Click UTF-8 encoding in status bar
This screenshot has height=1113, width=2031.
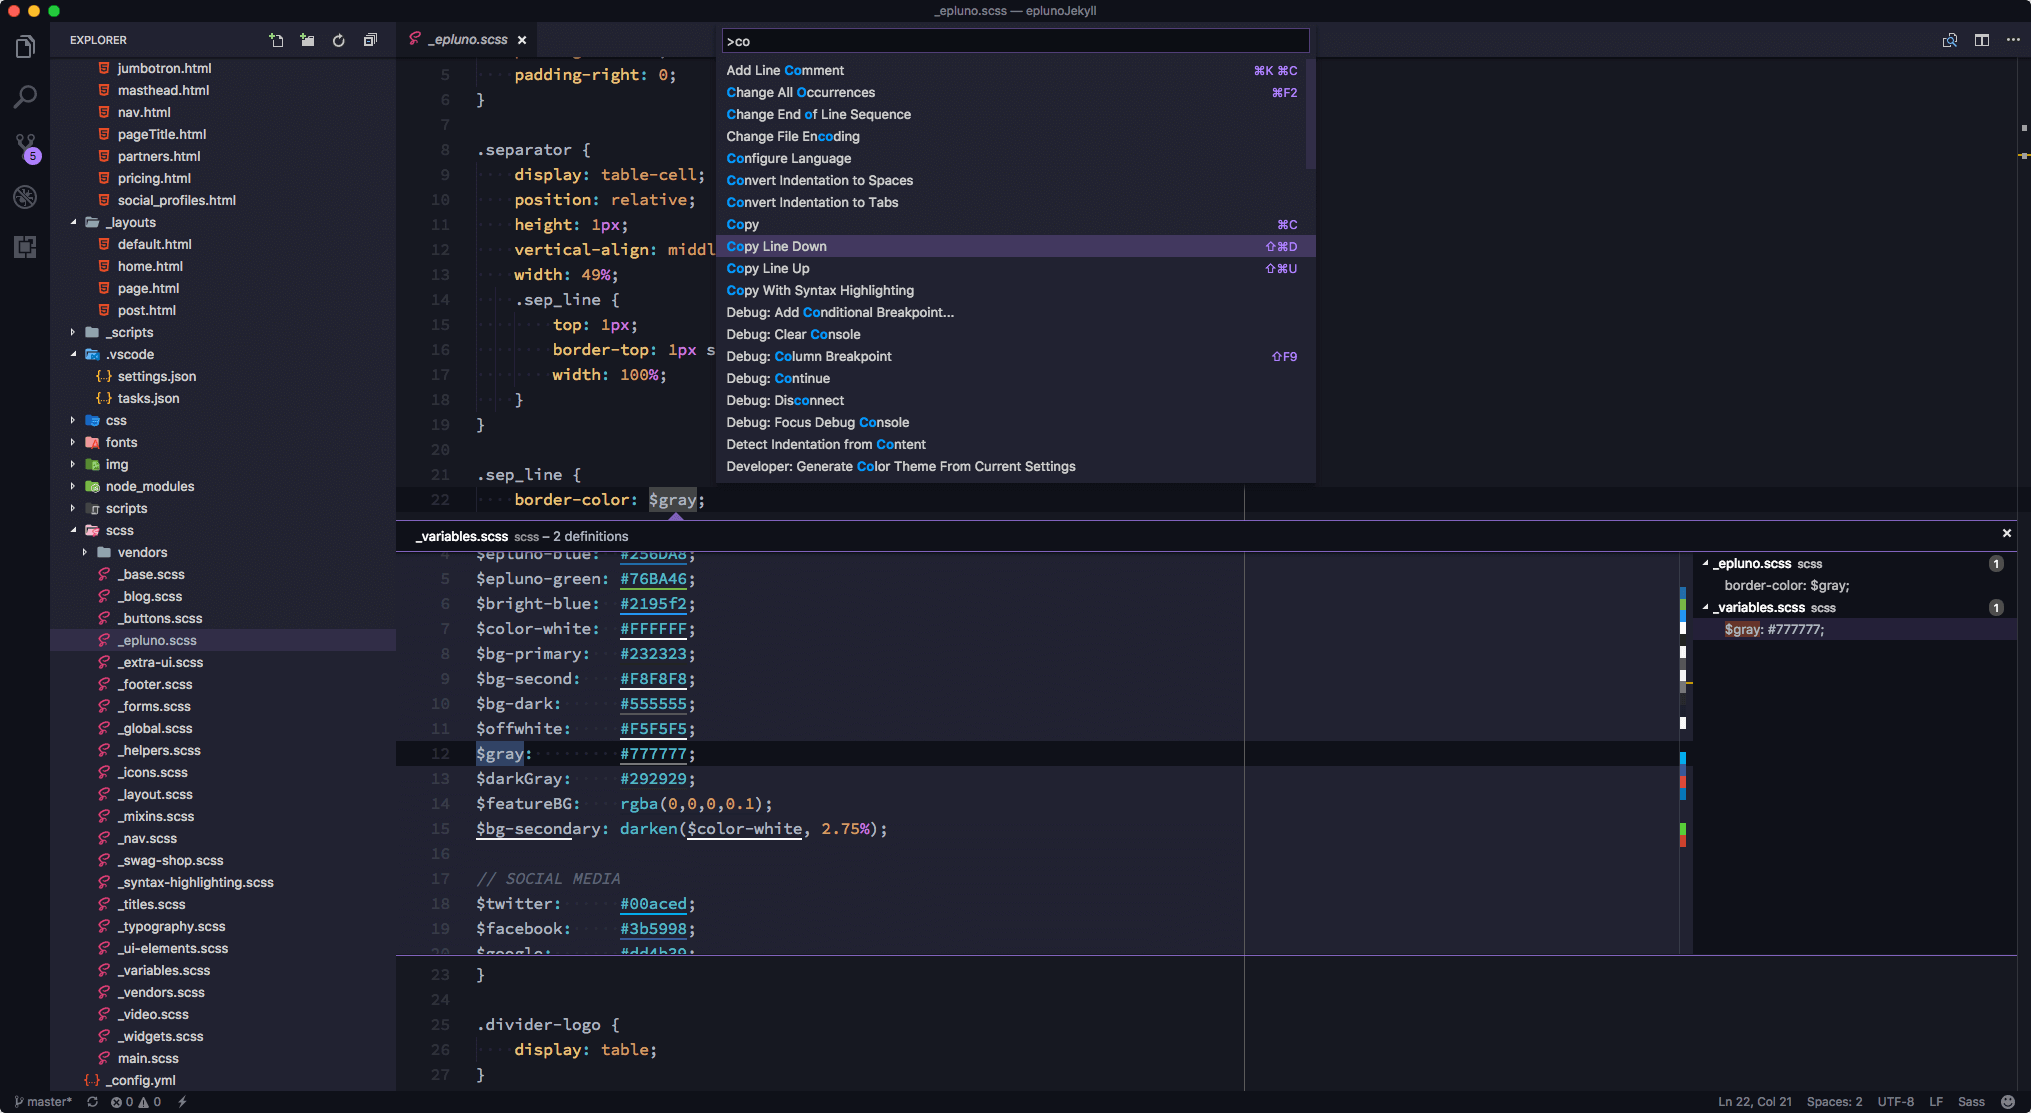(1895, 1102)
